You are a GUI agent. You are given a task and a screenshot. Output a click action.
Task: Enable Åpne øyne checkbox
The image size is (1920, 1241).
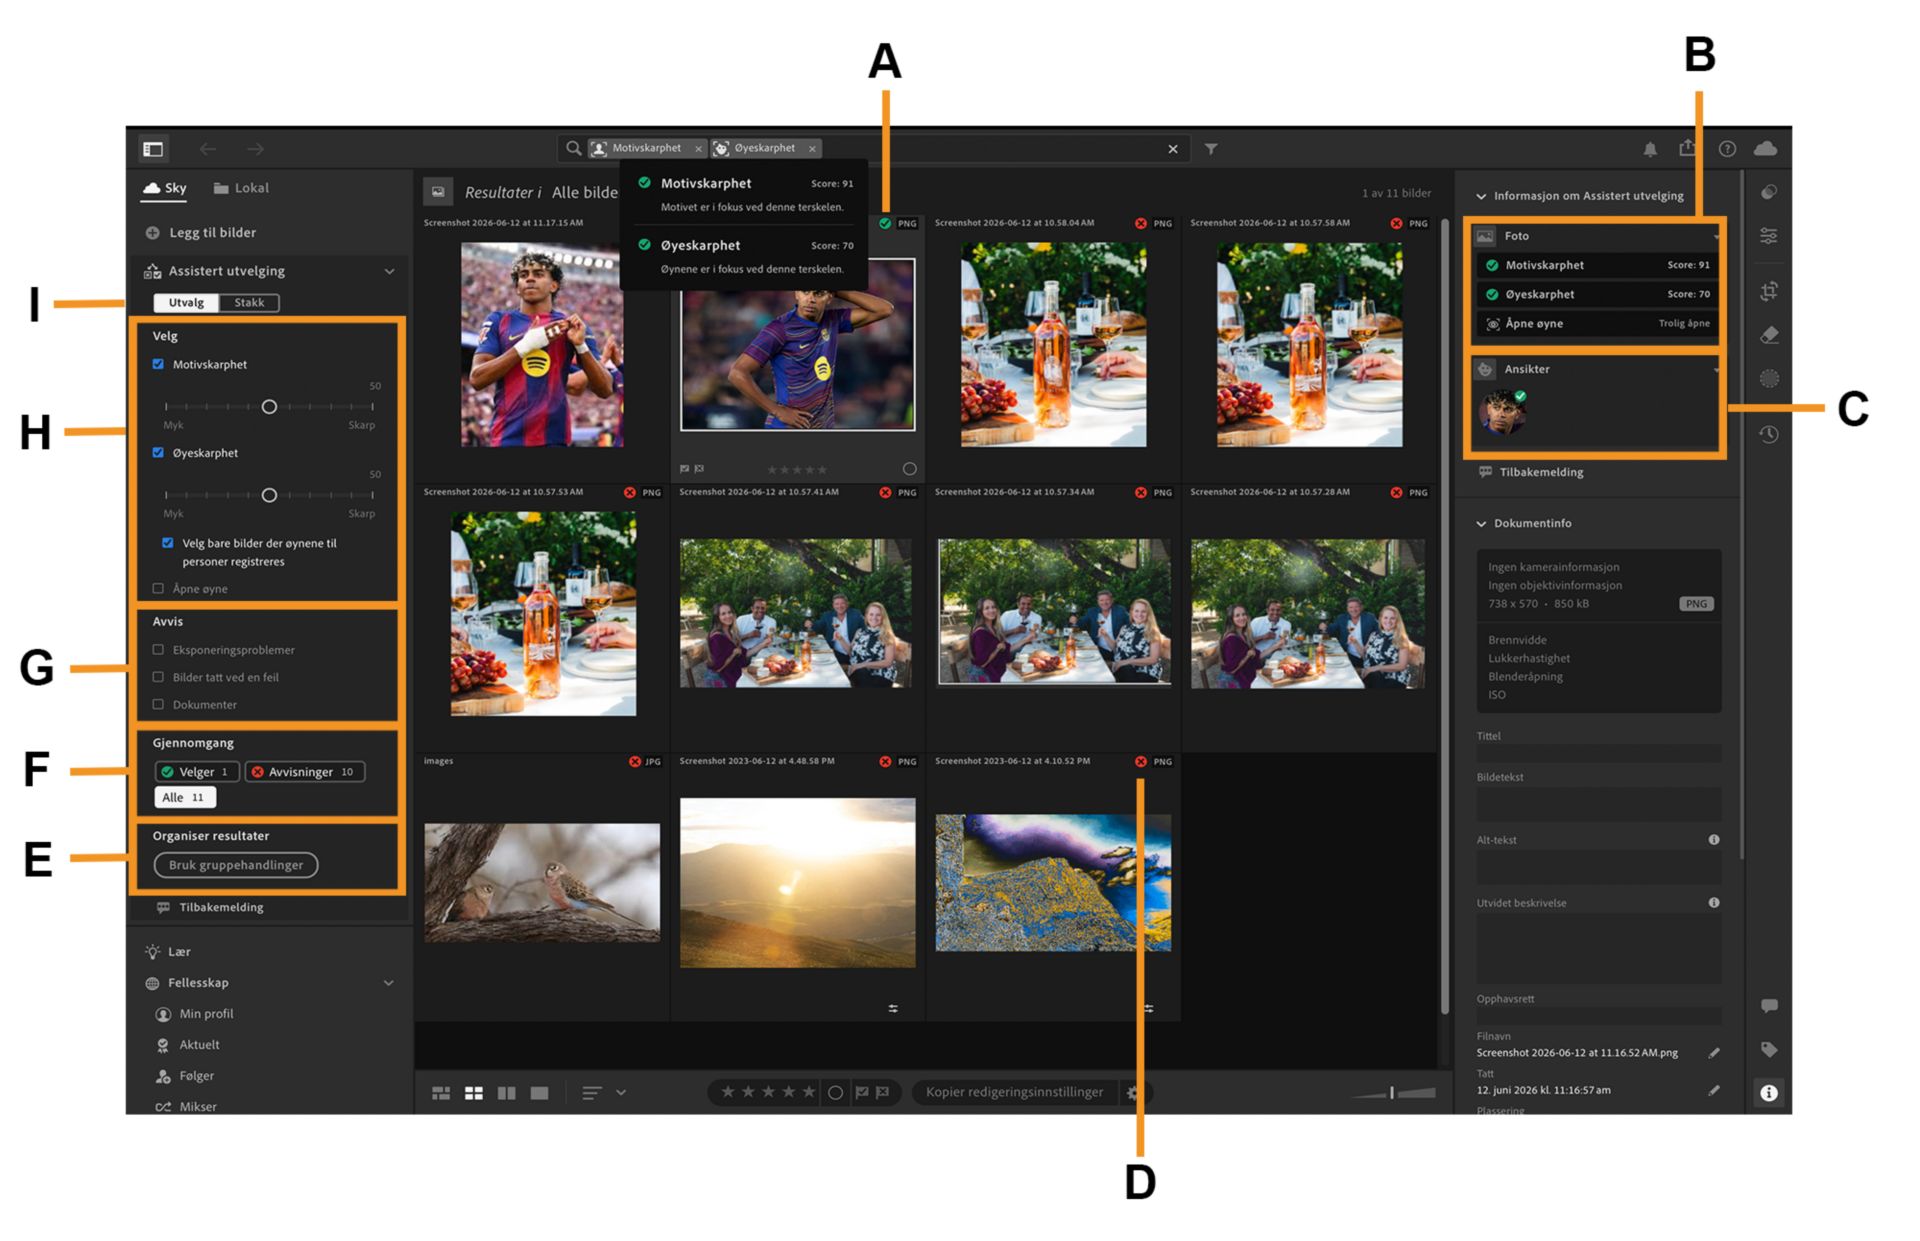point(158,588)
